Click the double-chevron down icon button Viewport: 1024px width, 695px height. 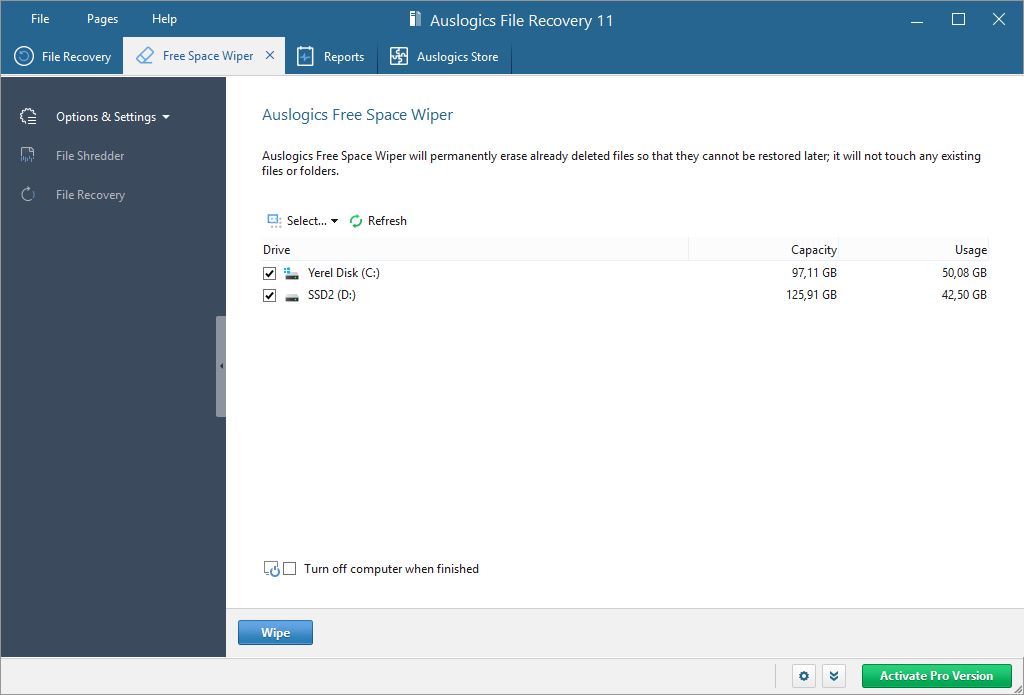point(834,676)
